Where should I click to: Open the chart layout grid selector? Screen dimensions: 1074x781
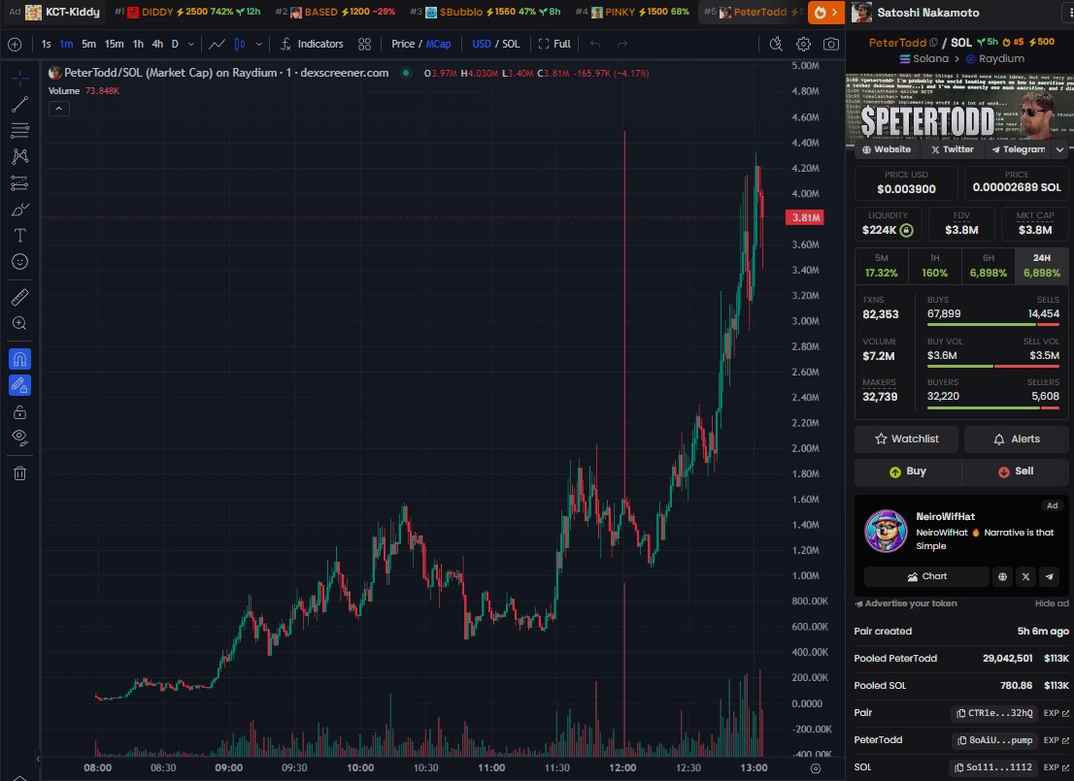[x=364, y=45]
